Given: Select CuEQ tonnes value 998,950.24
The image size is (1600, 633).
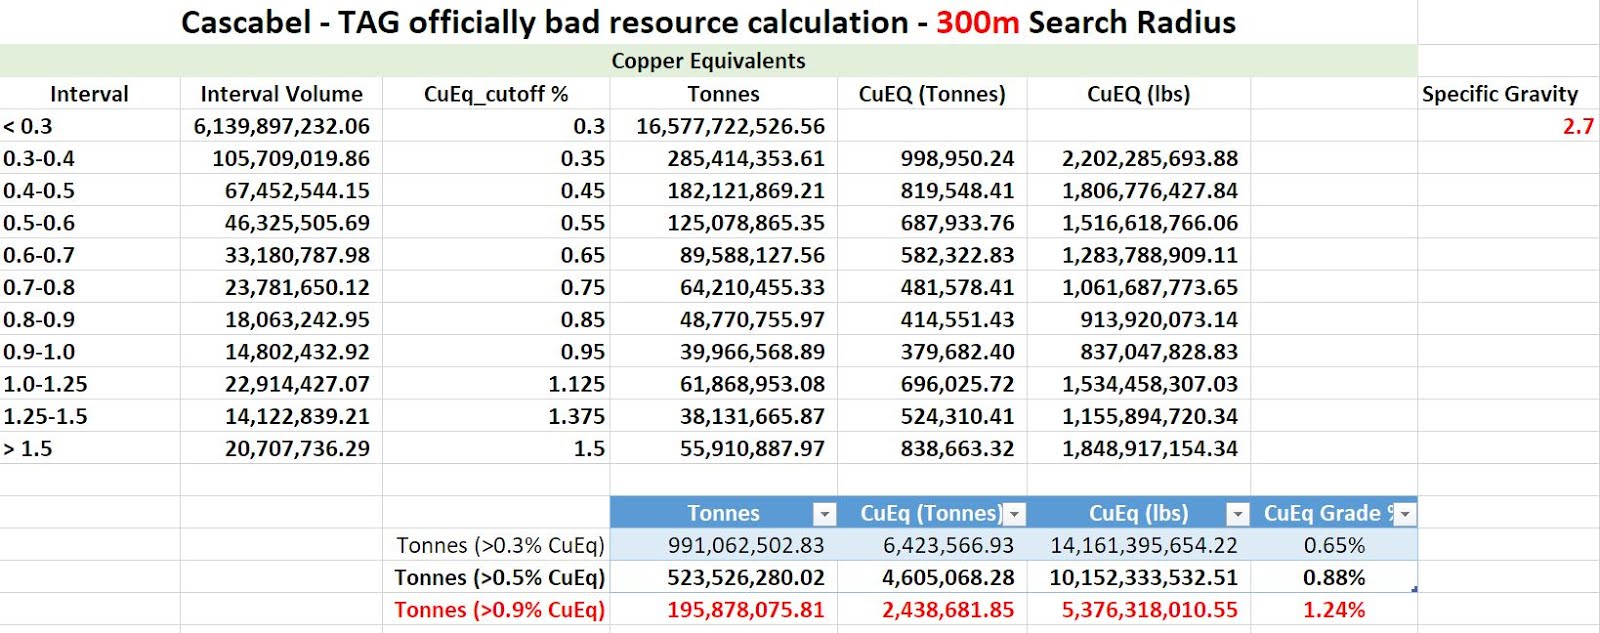Looking at the screenshot, I should point(932,158).
